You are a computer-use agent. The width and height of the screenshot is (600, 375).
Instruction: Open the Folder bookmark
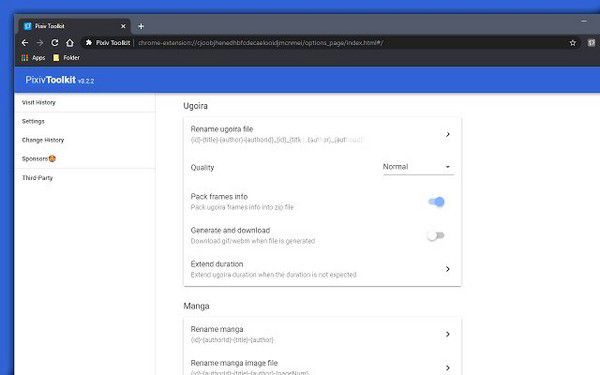(67, 58)
